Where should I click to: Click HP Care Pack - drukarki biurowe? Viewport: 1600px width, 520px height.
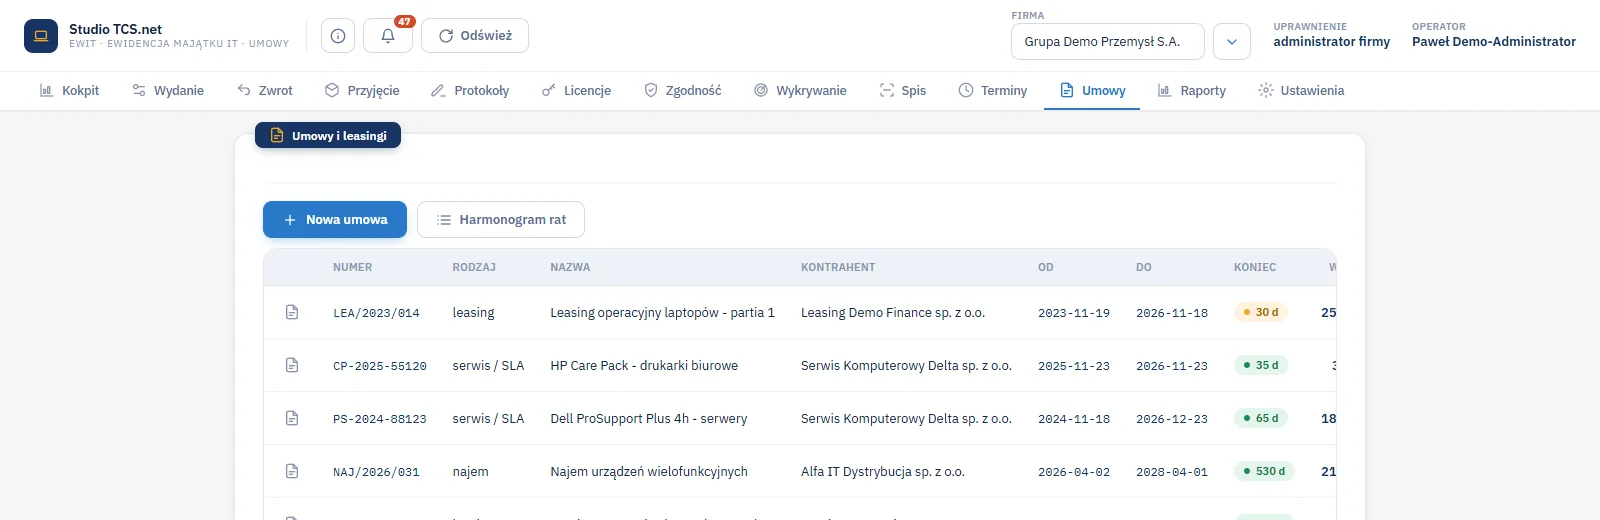click(x=644, y=365)
